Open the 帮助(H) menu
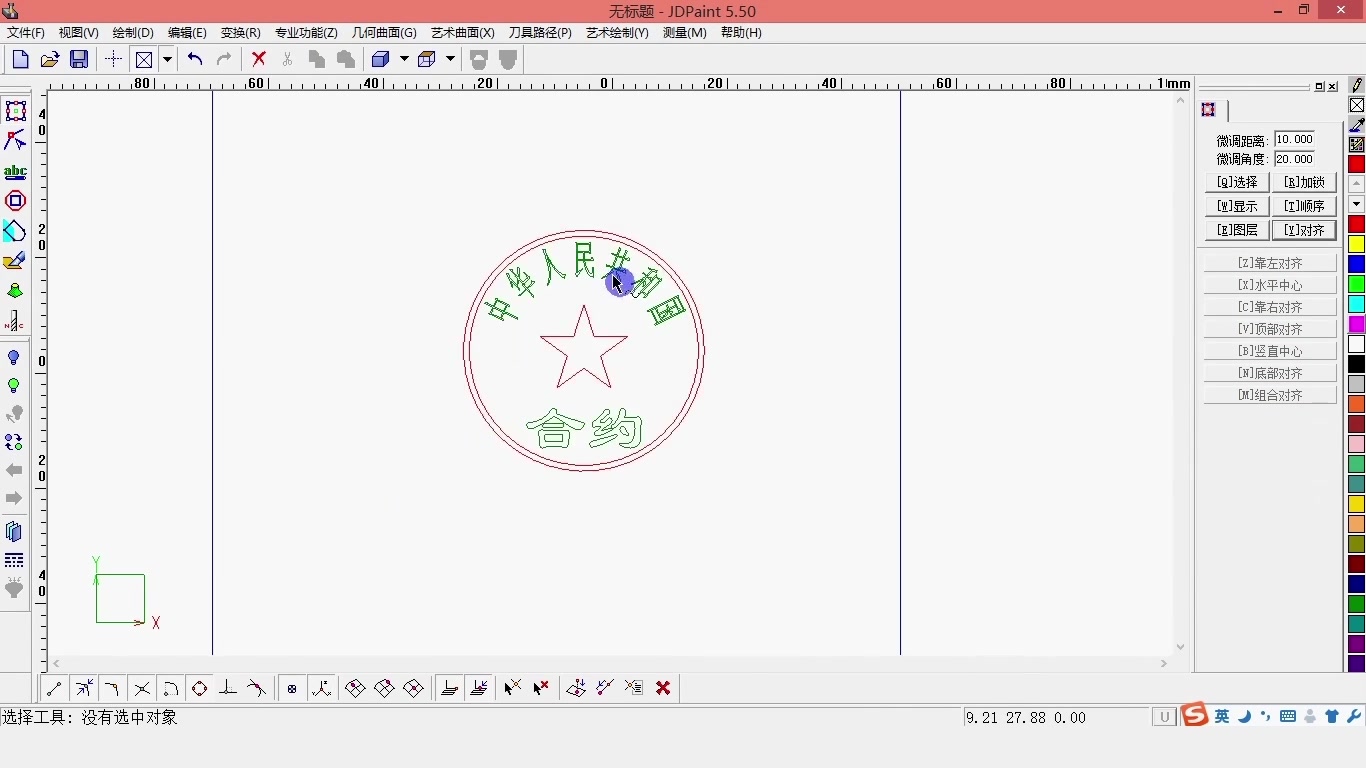Screen dimensions: 1366x768 pyautogui.click(x=741, y=33)
